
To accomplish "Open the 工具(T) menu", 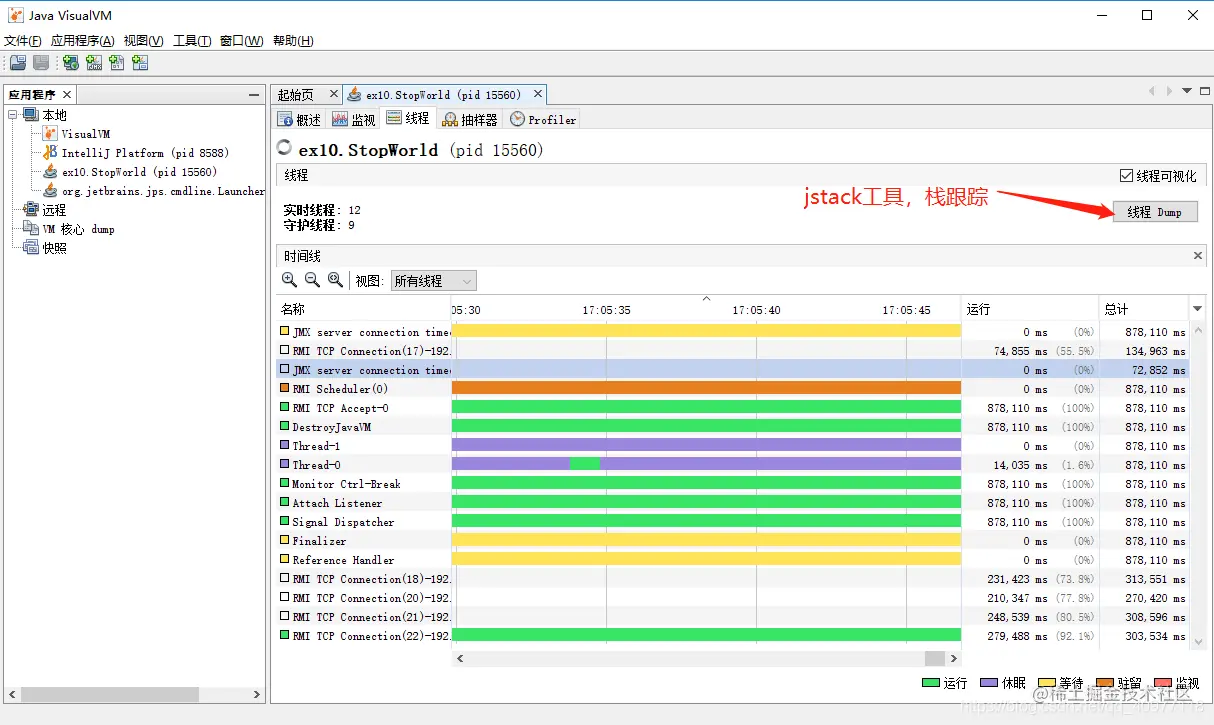I will coord(192,41).
